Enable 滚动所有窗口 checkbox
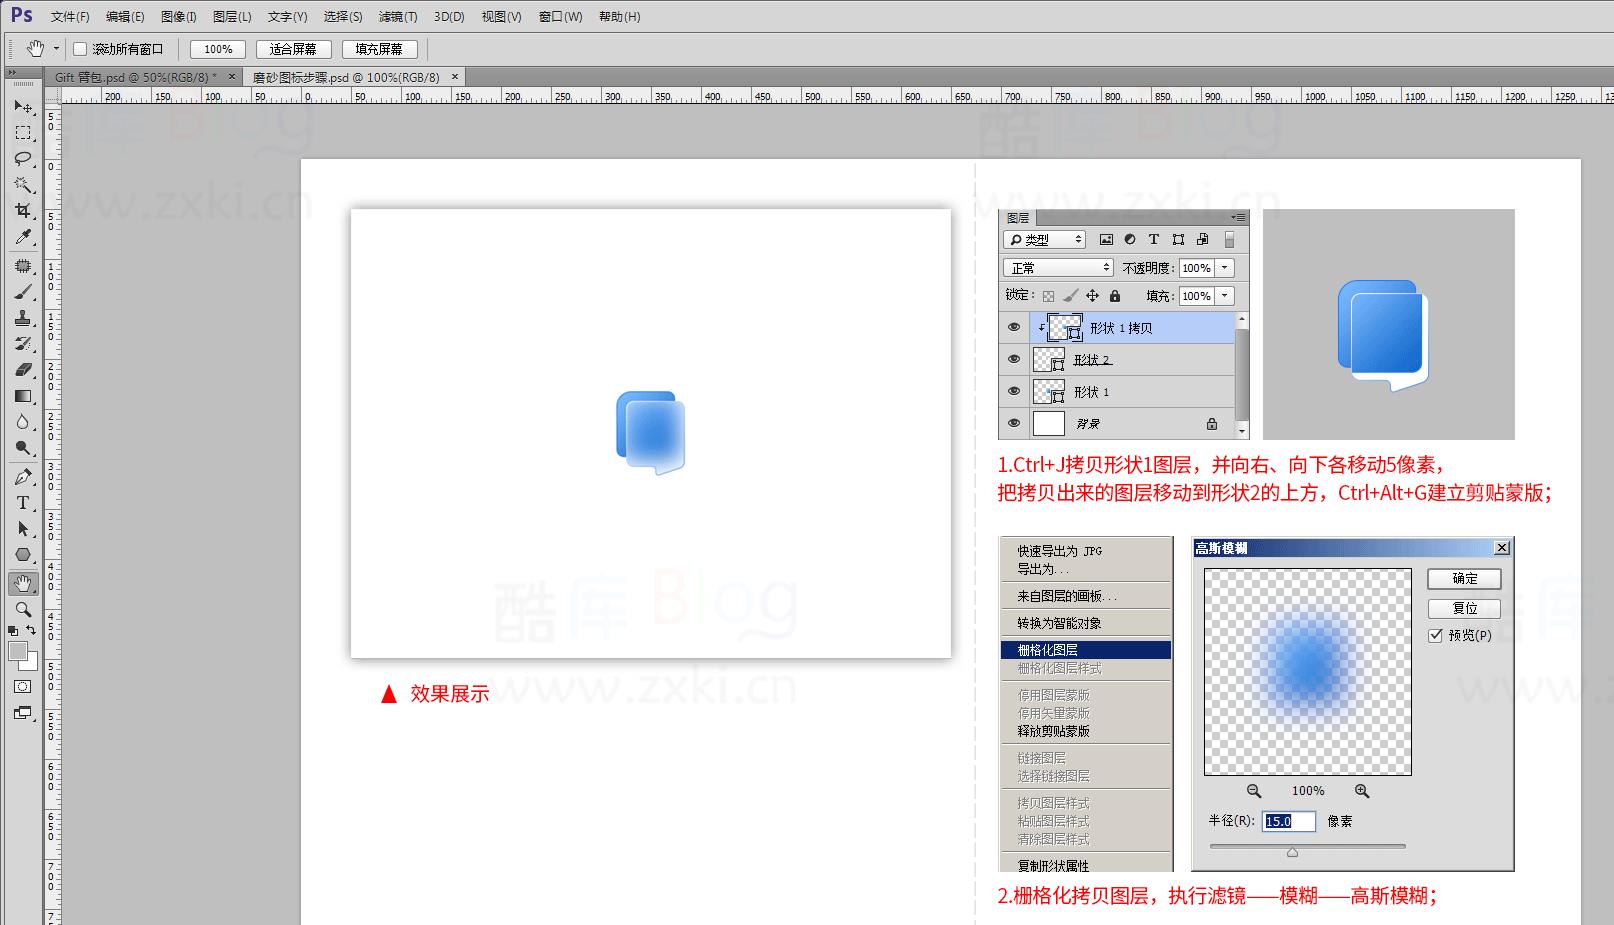 [79, 48]
